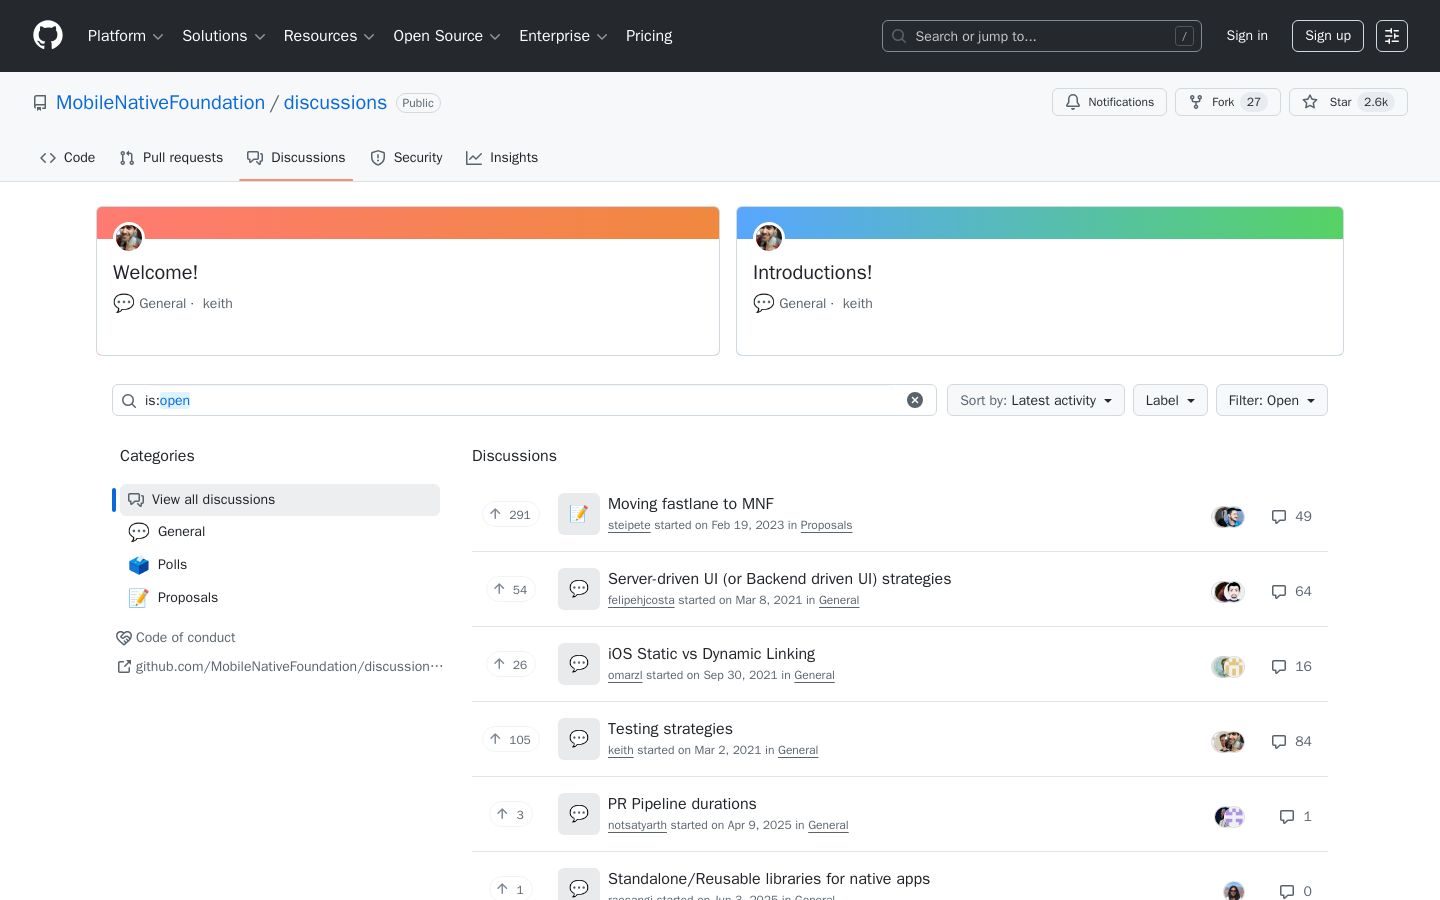Viewport: 1440px width, 900px height.
Task: Open the Welcome! pinned discussion
Action: coord(155,272)
